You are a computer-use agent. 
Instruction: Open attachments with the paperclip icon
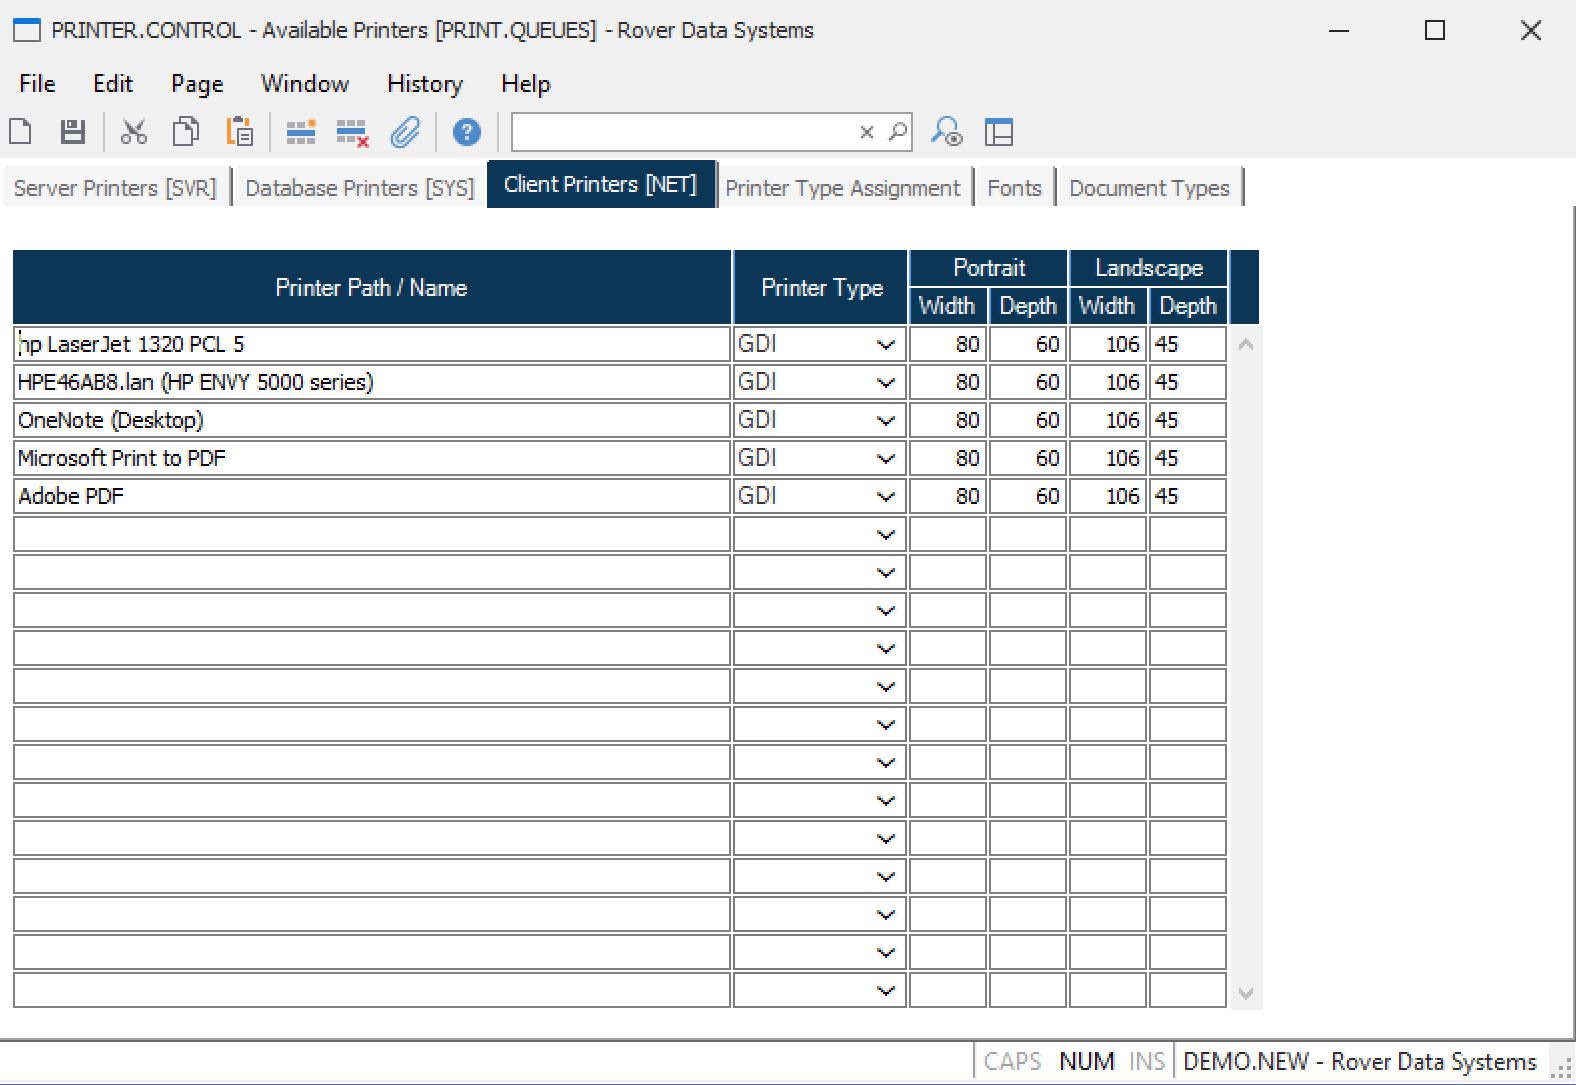point(405,132)
